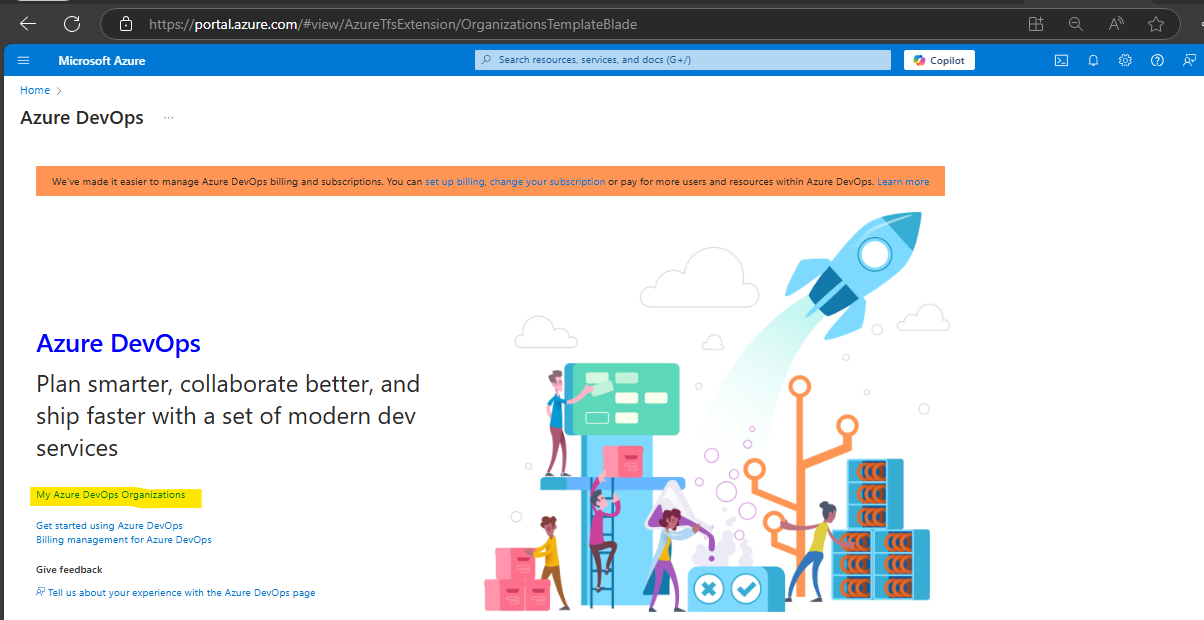Screen dimensions: 1204x620
Task: Add page to favorites with star icon
Action: tap(1156, 24)
